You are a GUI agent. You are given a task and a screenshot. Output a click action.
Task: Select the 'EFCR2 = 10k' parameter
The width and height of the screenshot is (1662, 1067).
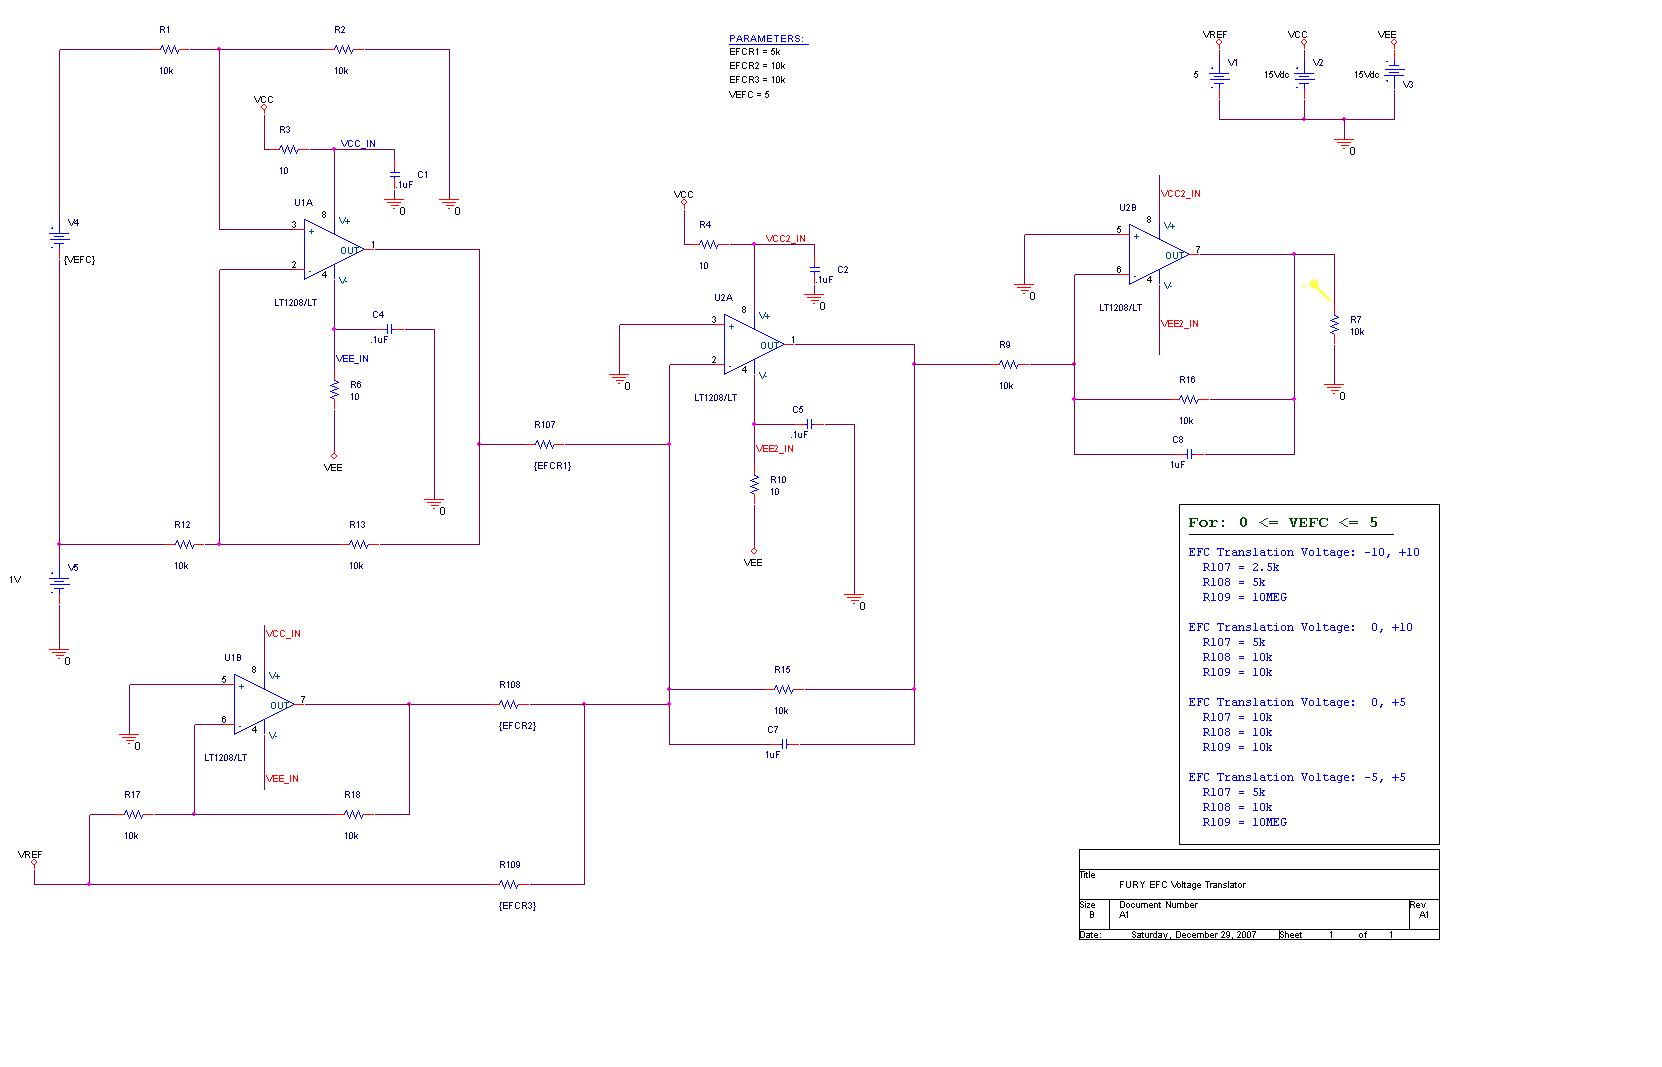(x=757, y=65)
